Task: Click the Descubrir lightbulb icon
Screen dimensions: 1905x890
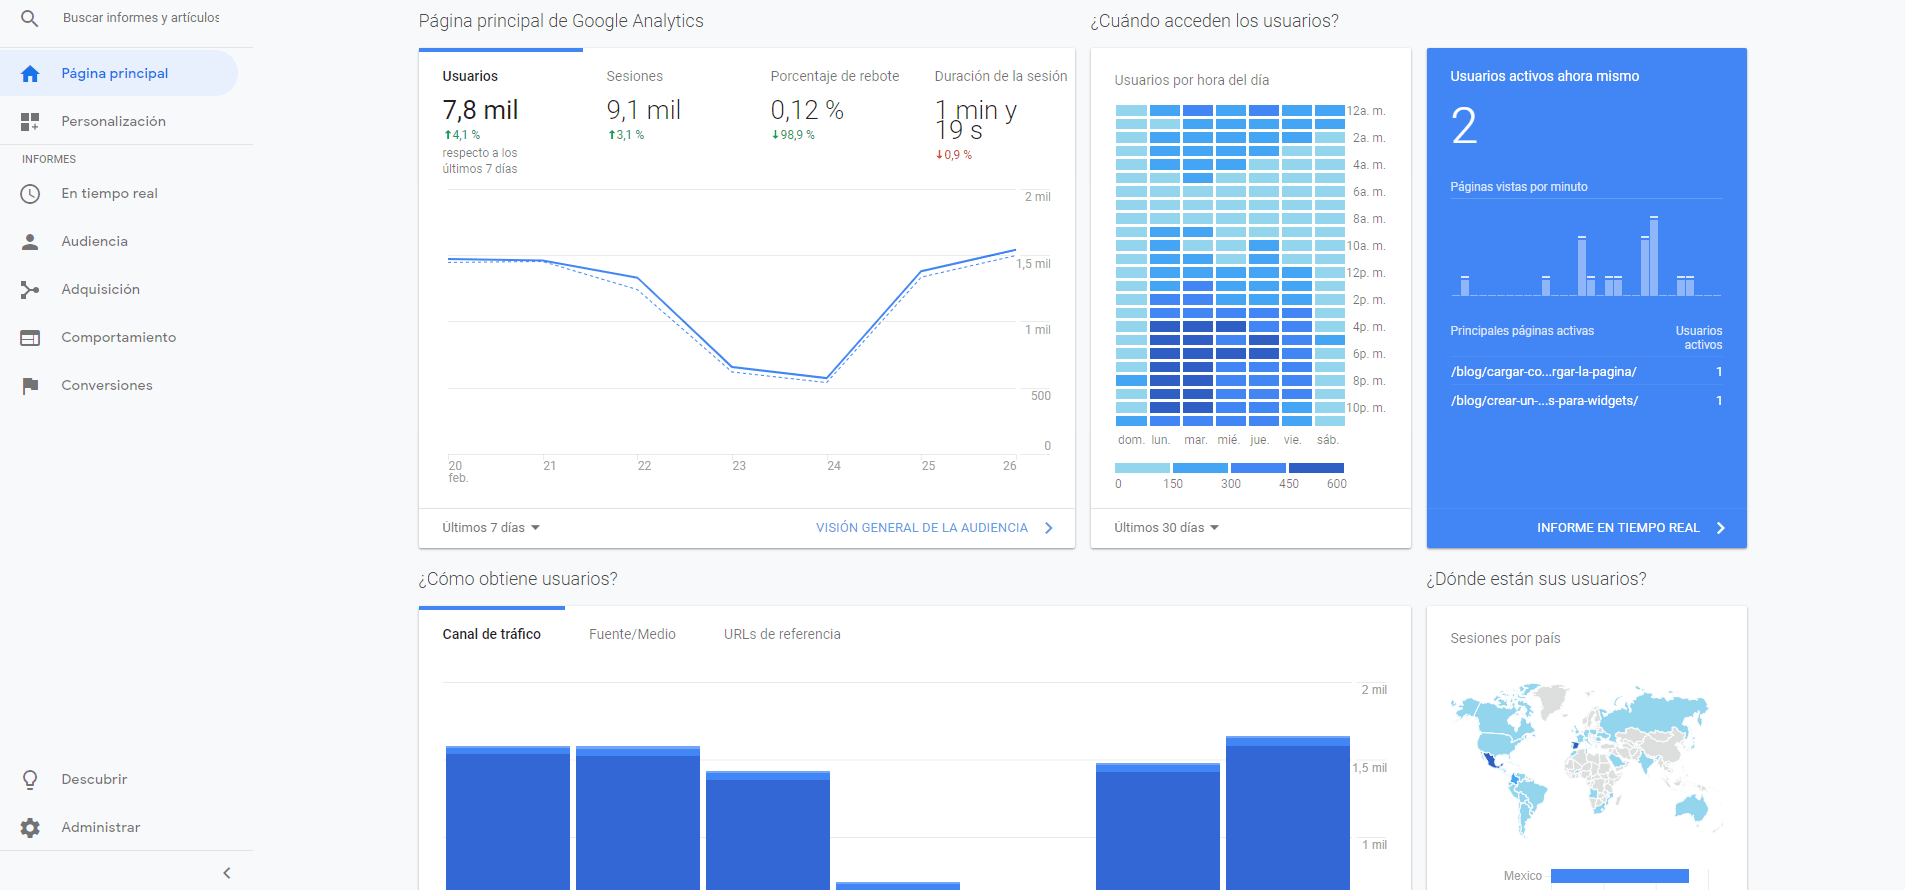Action: coord(30,780)
